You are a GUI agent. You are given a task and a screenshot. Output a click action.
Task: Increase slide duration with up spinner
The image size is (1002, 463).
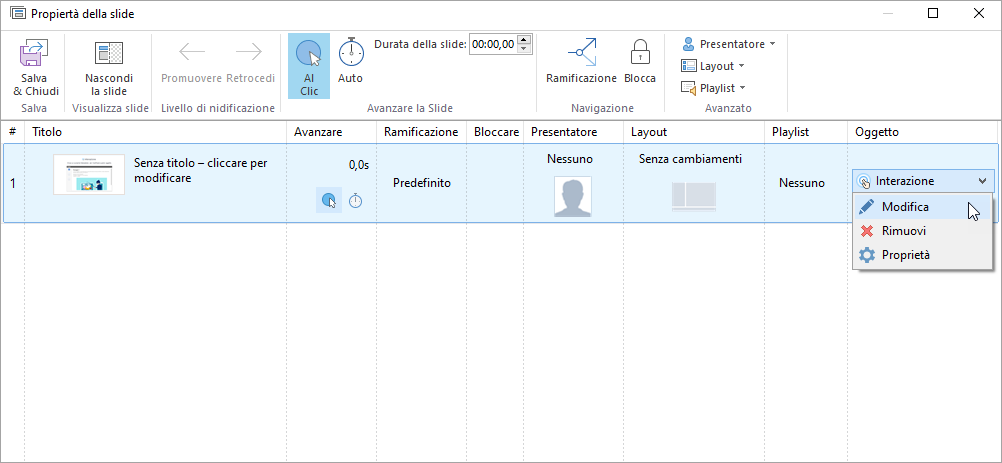(x=525, y=39)
